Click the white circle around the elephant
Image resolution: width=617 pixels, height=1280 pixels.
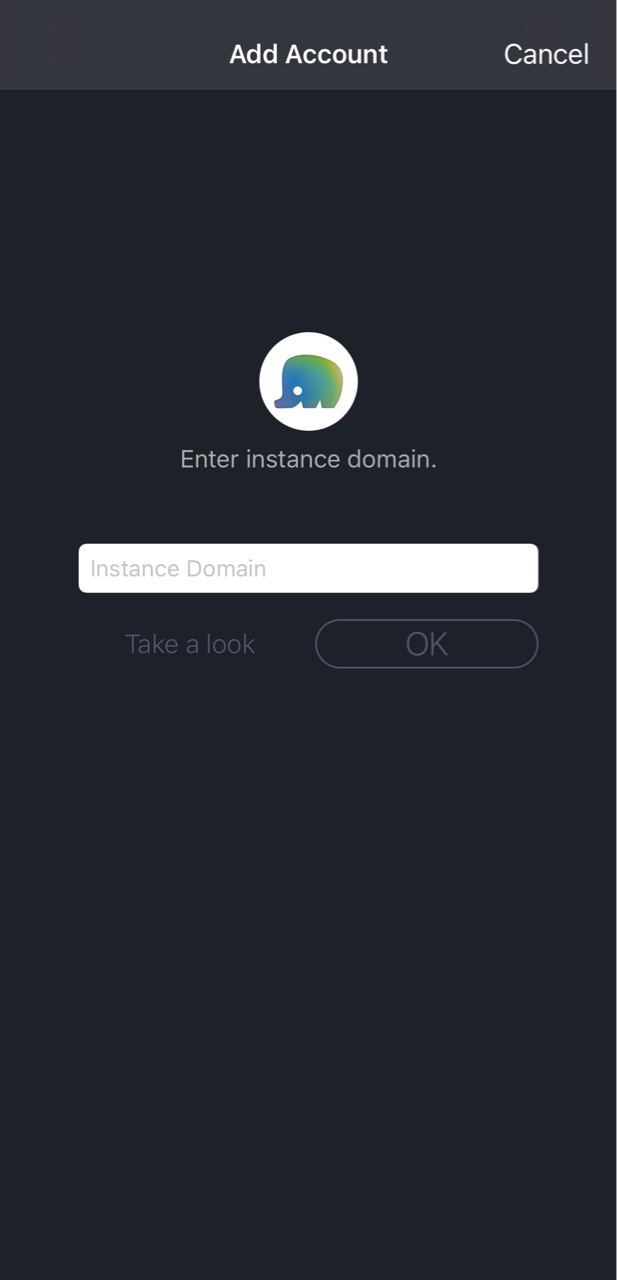pos(309,382)
